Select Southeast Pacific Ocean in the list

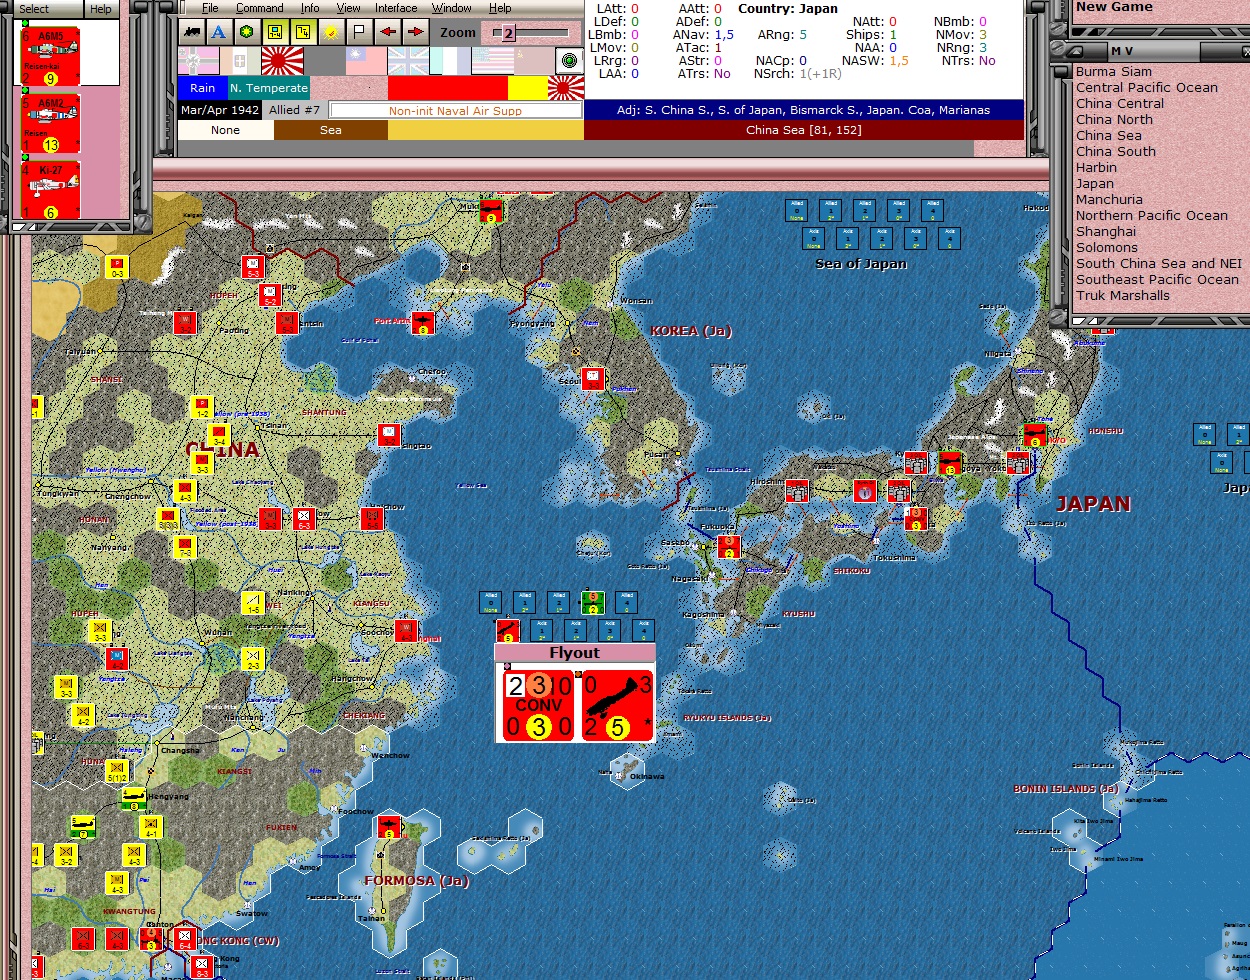click(1157, 280)
